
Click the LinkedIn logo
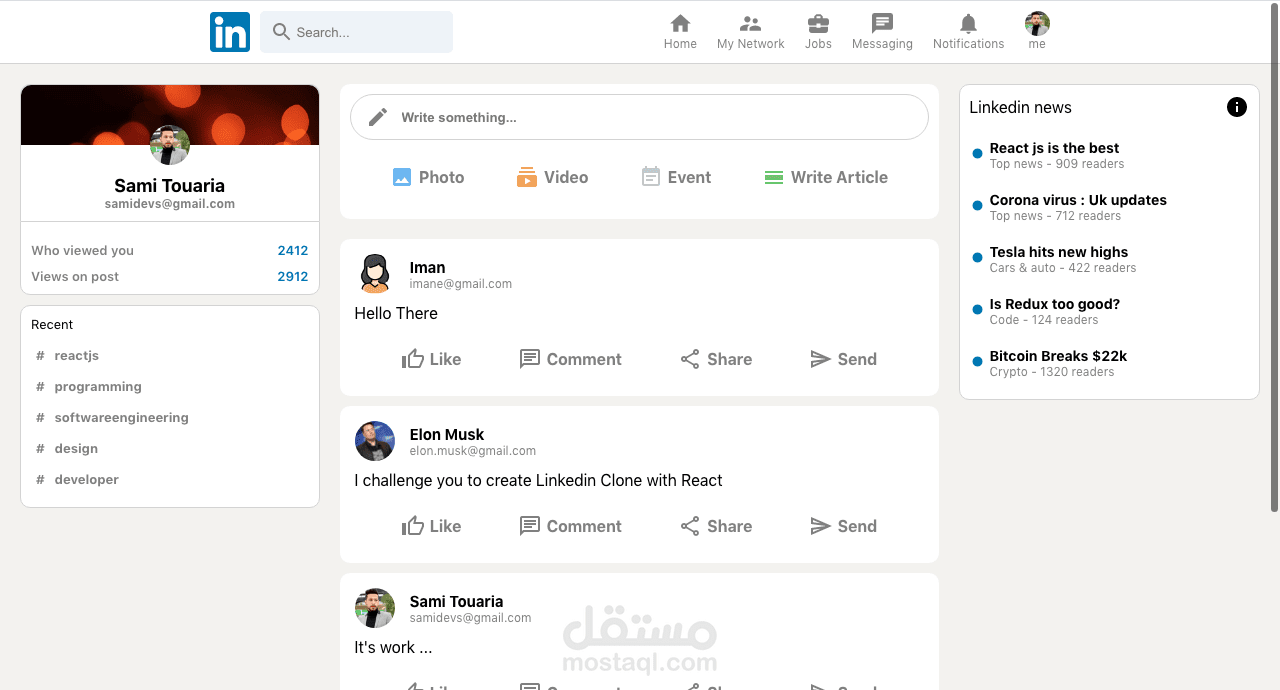point(230,32)
